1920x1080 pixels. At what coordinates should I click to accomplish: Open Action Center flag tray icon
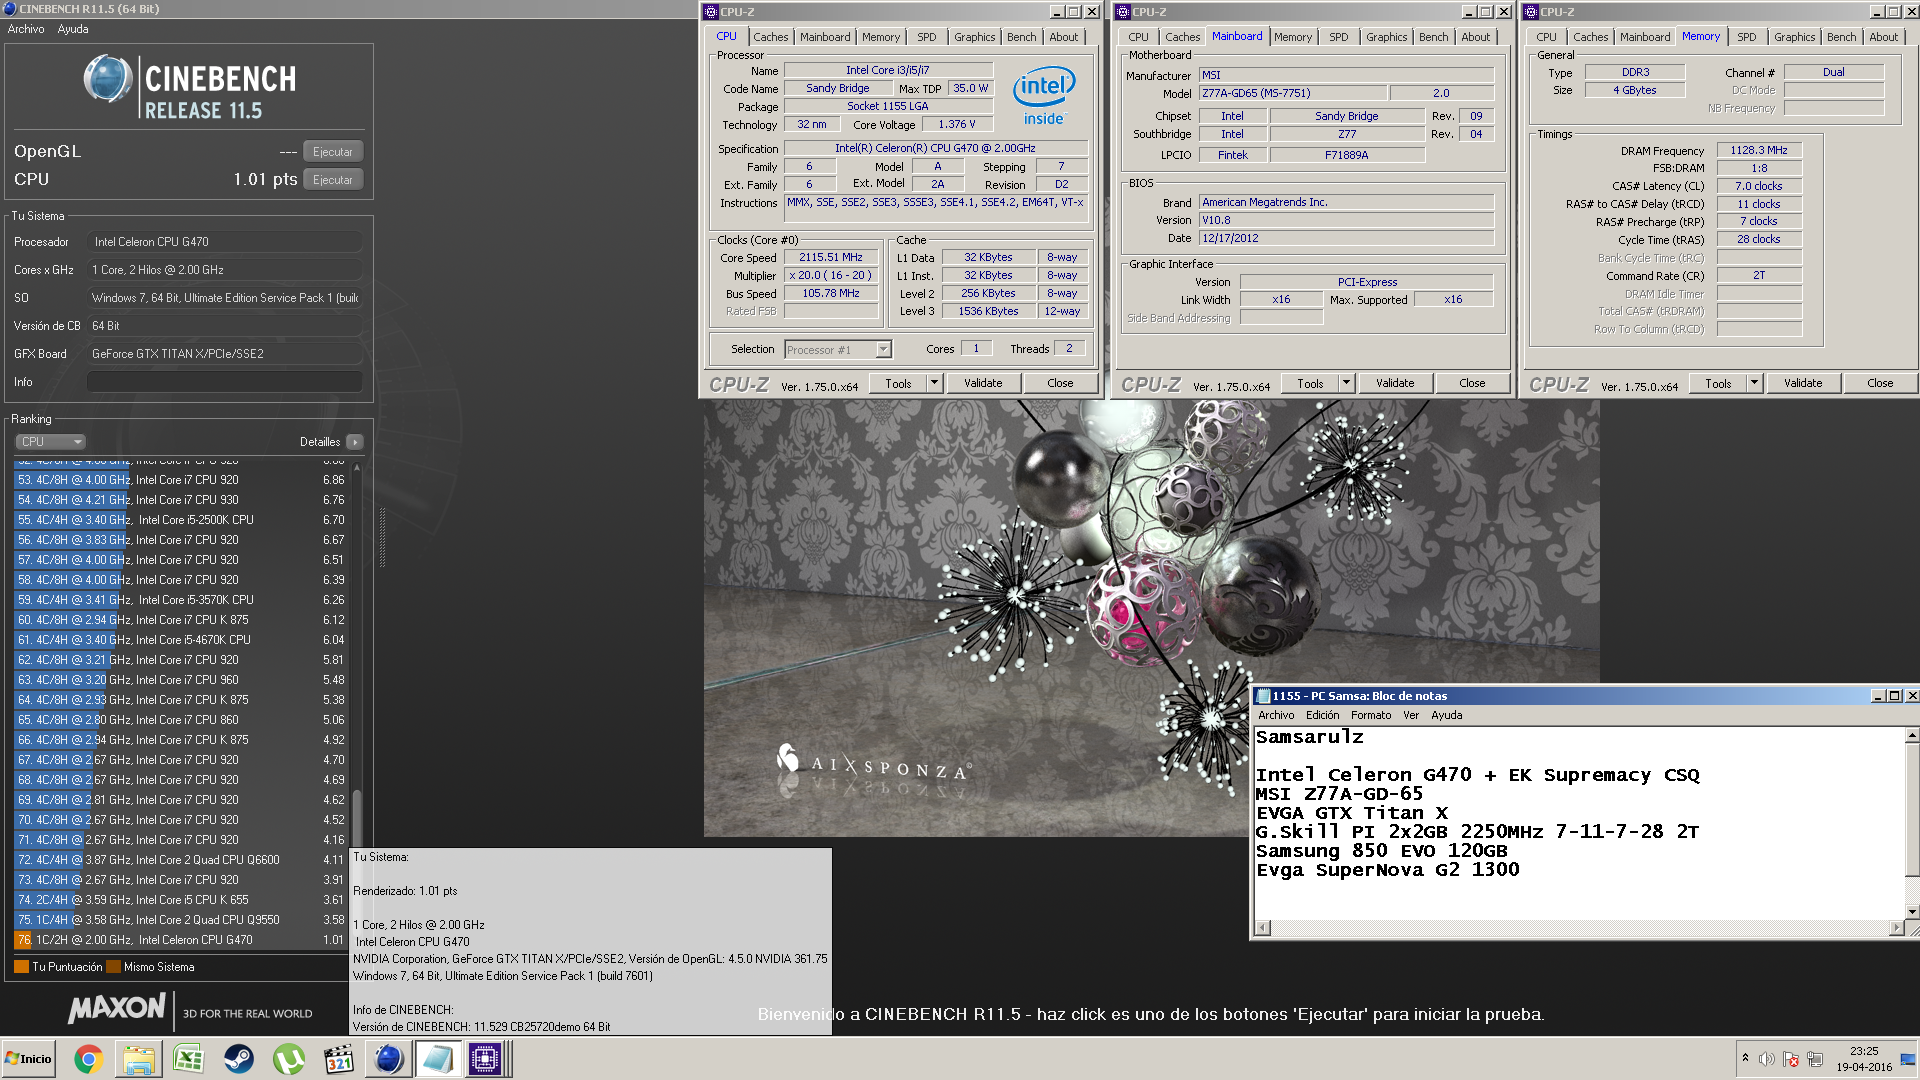tap(1791, 1059)
